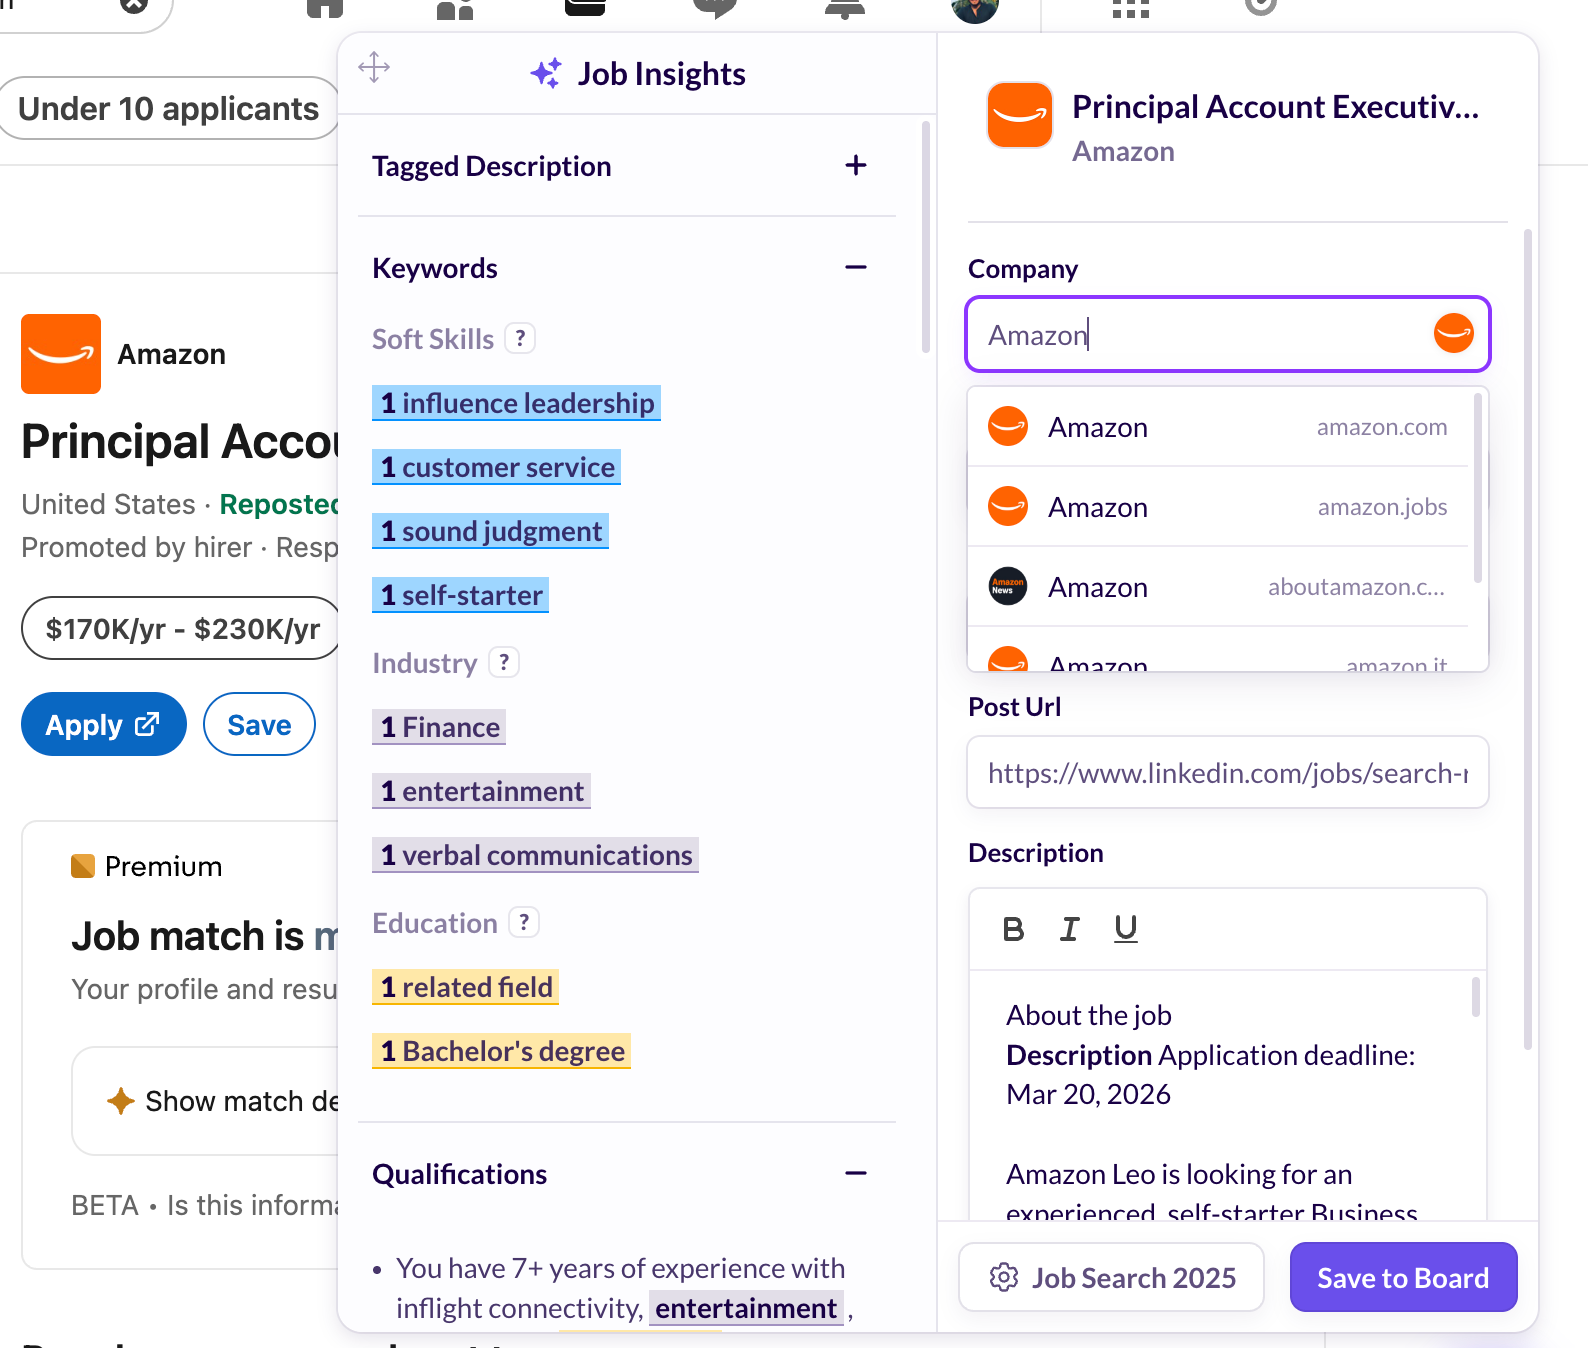The width and height of the screenshot is (1588, 1348).
Task: Expand the Tagged Description section
Action: 856,165
